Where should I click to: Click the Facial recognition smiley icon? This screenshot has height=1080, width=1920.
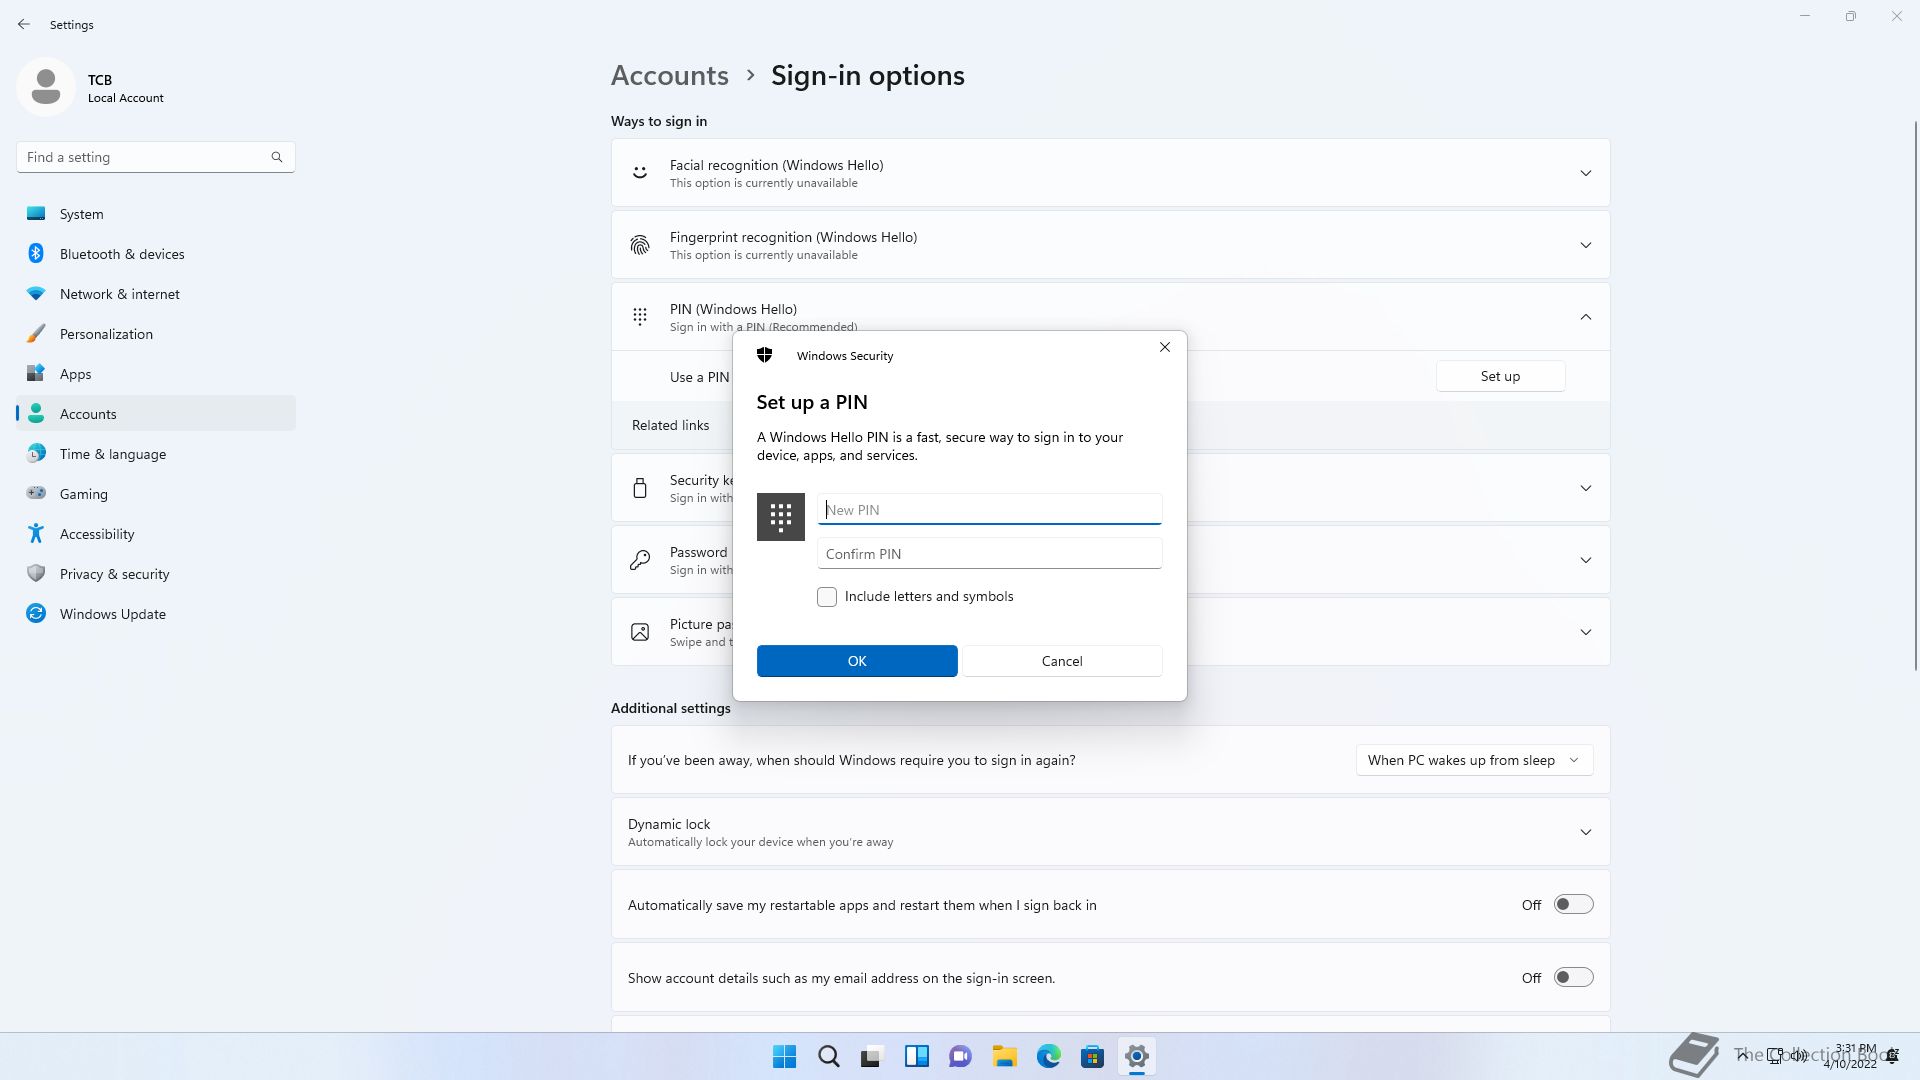click(x=640, y=173)
